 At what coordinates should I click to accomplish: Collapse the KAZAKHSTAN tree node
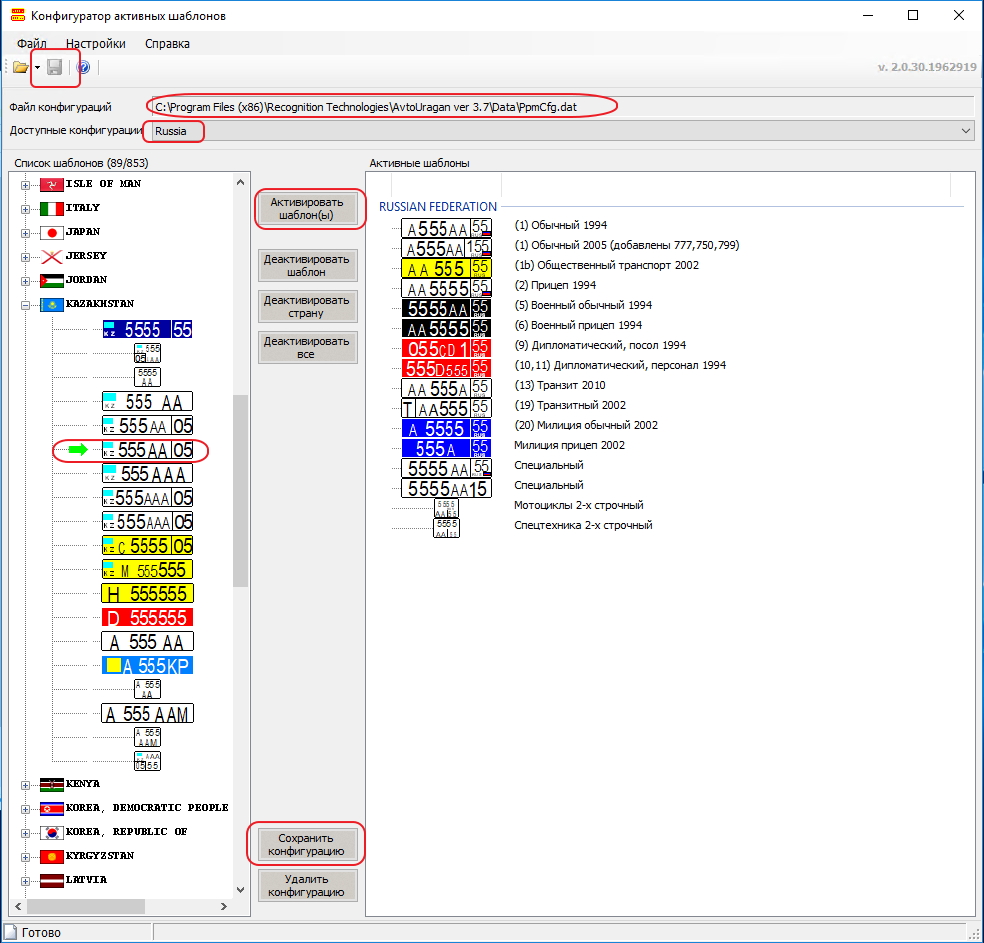[24, 304]
